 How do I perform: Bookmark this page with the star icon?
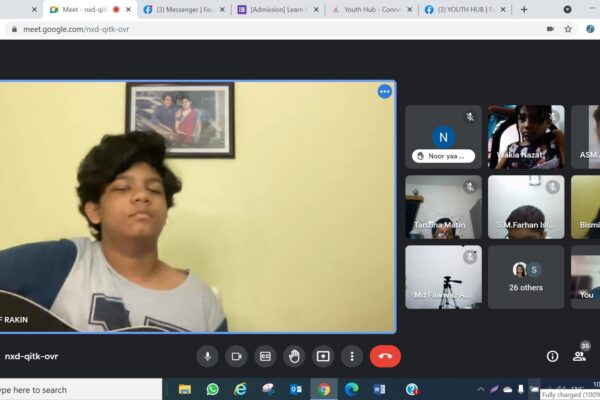tap(568, 29)
